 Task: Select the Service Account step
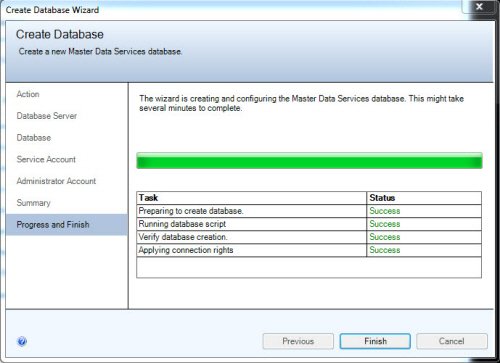click(46, 159)
